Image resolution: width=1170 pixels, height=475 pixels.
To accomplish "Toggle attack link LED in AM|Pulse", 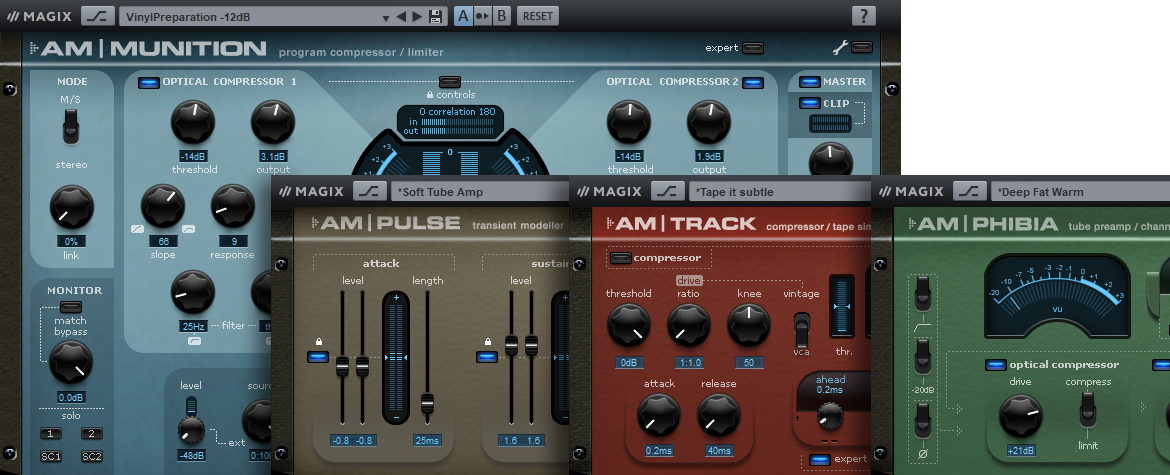I will pos(317,356).
